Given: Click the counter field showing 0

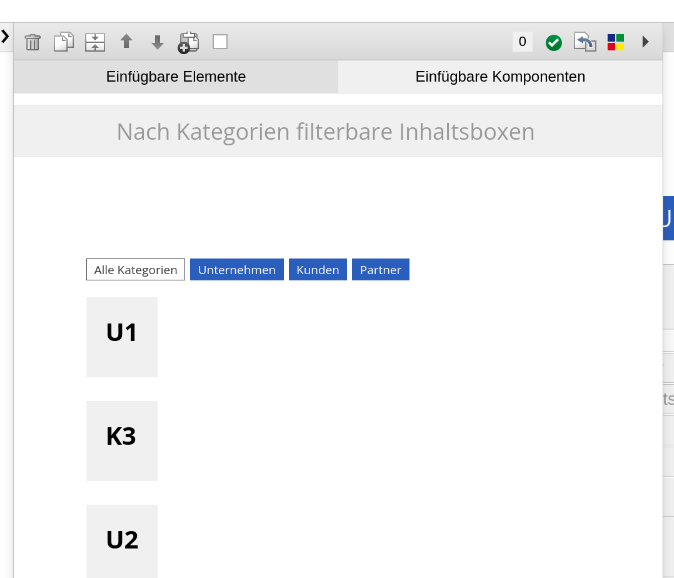Looking at the screenshot, I should pos(522,42).
